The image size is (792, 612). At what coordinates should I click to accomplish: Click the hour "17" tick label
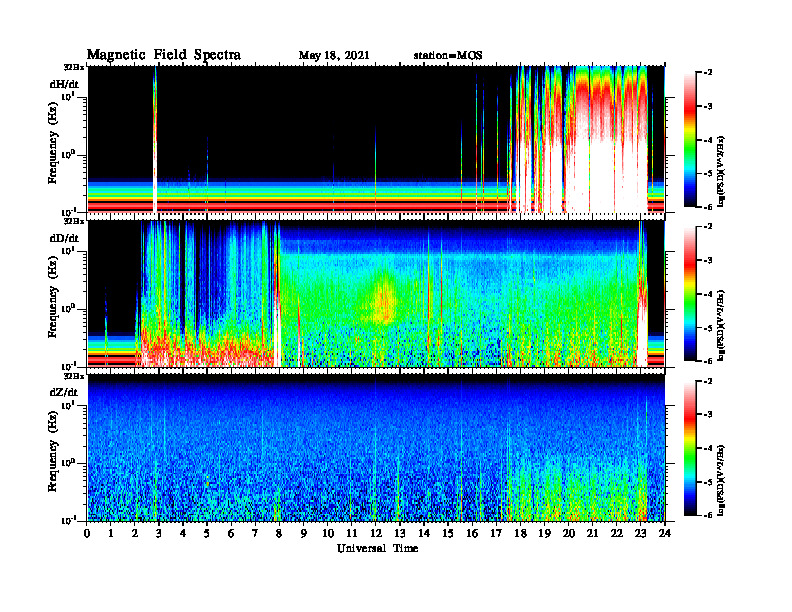click(x=496, y=533)
